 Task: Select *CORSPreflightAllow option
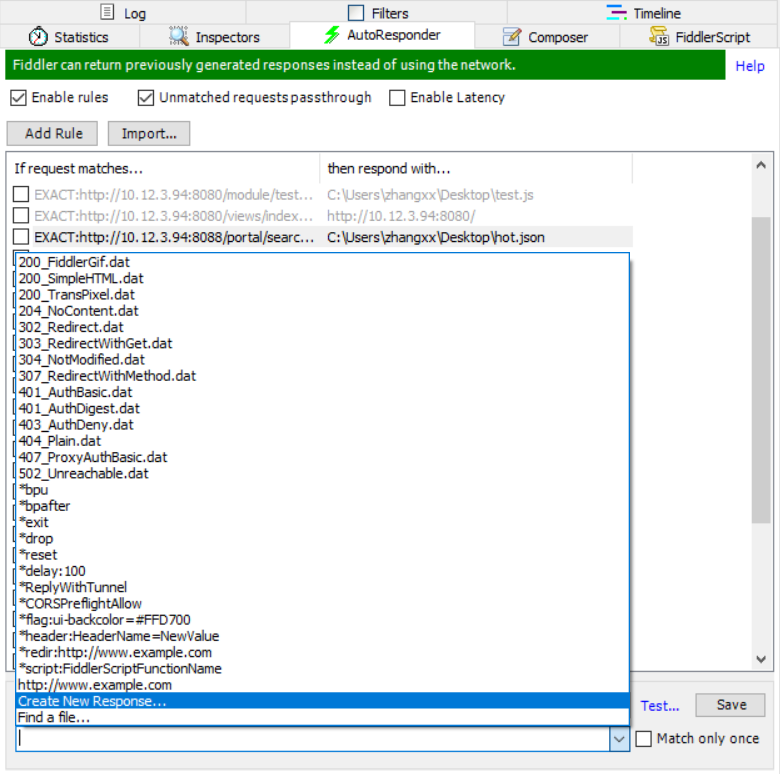tap(322, 604)
